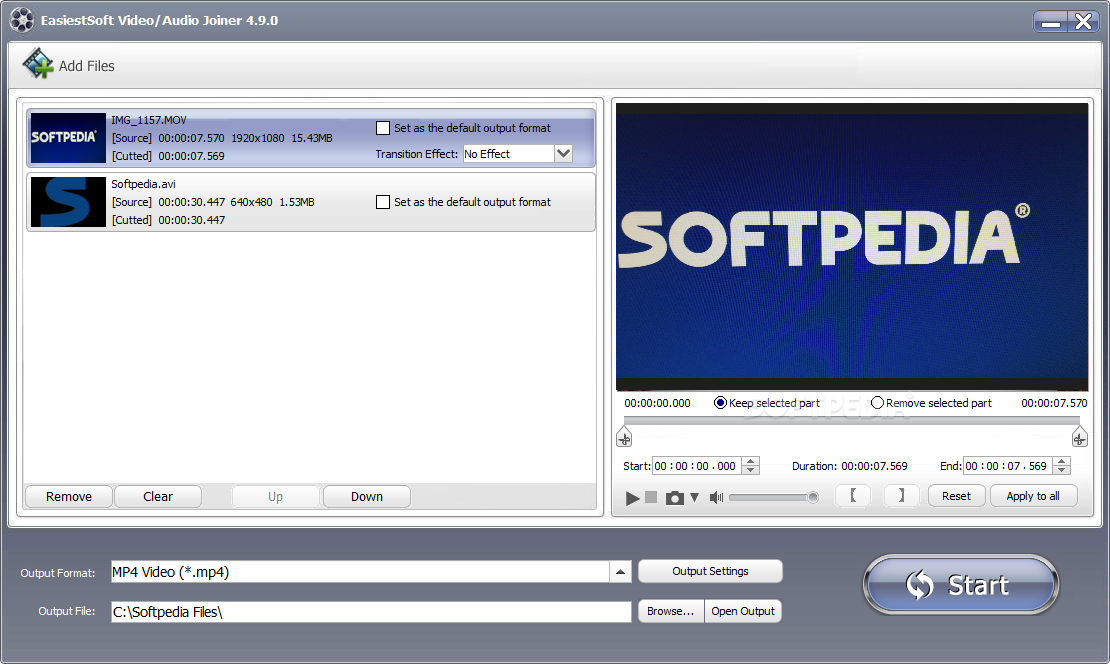The height and width of the screenshot is (664, 1110).
Task: Click the refresh arrows icon on the Start button
Action: tap(920, 585)
